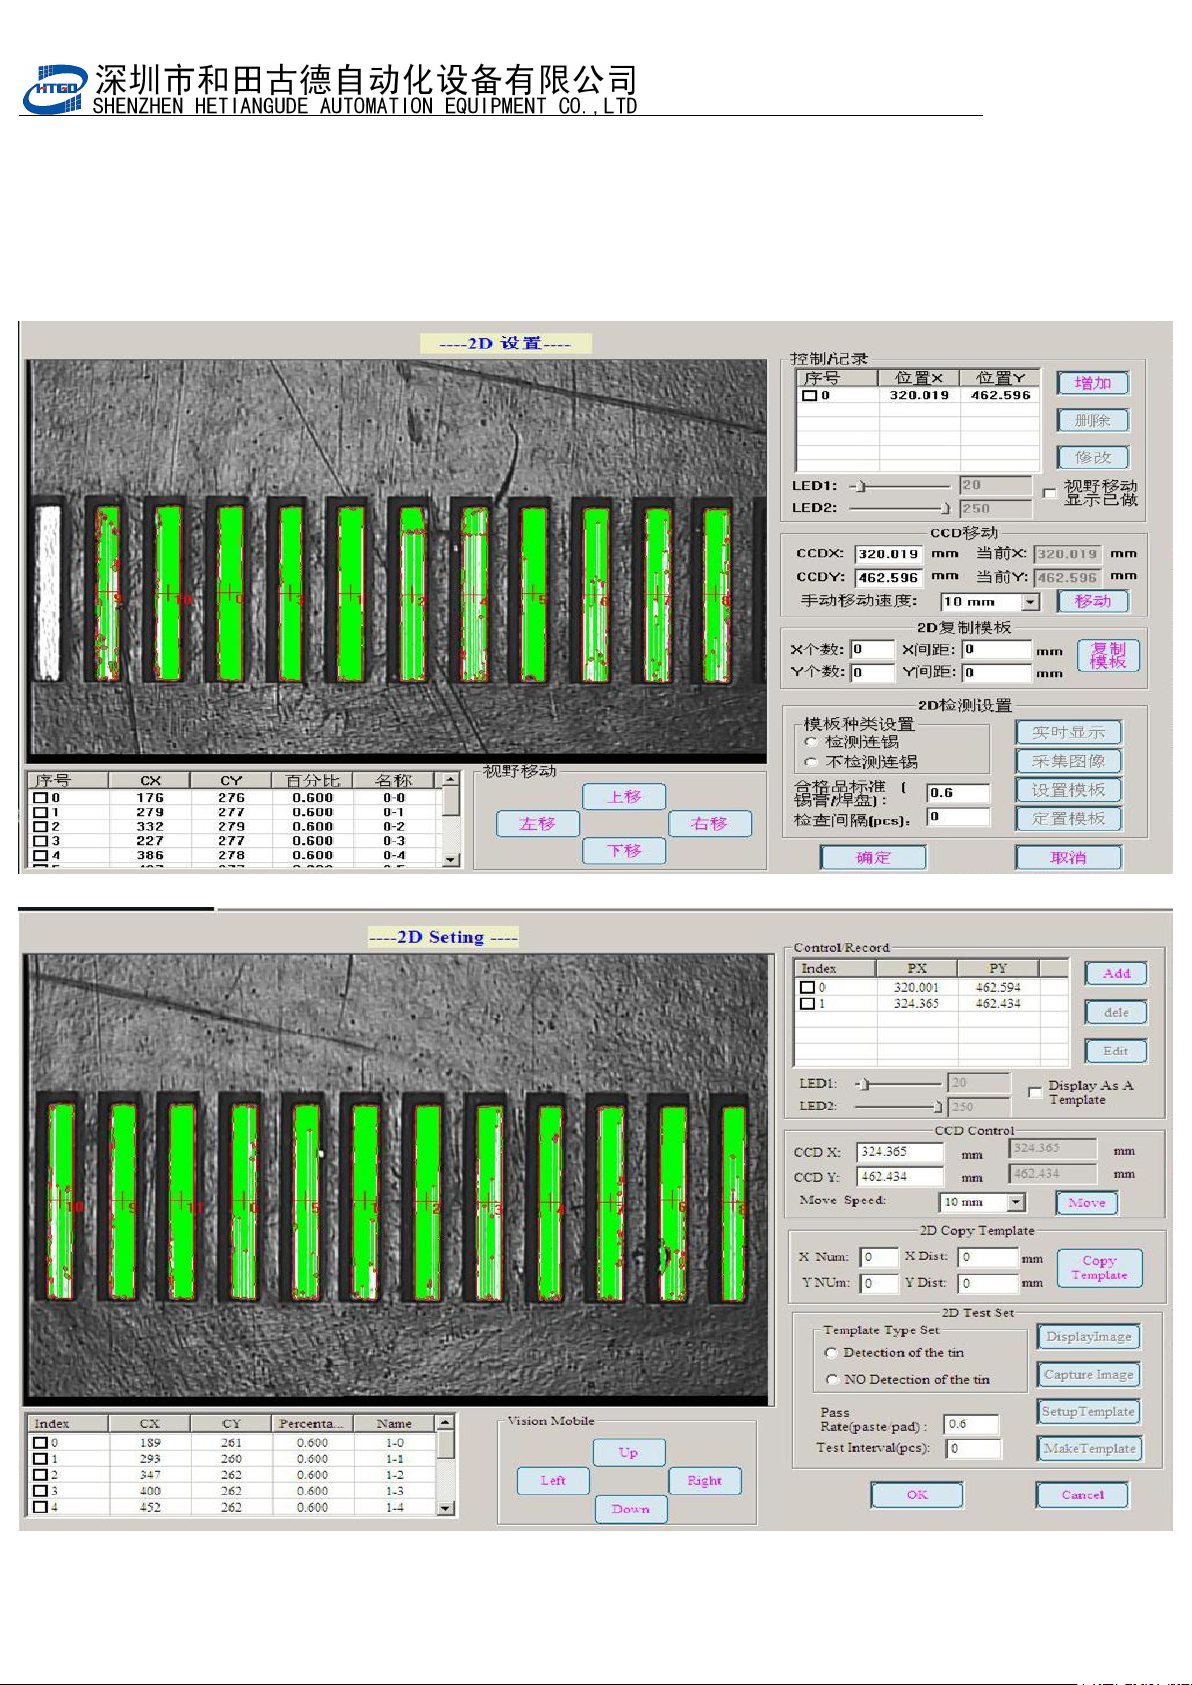Select NO Detection of the tin option
1192x1685 pixels.
click(x=831, y=1380)
